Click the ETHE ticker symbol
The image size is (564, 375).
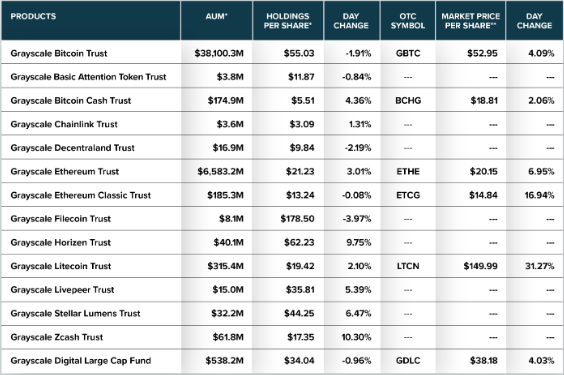pos(408,172)
